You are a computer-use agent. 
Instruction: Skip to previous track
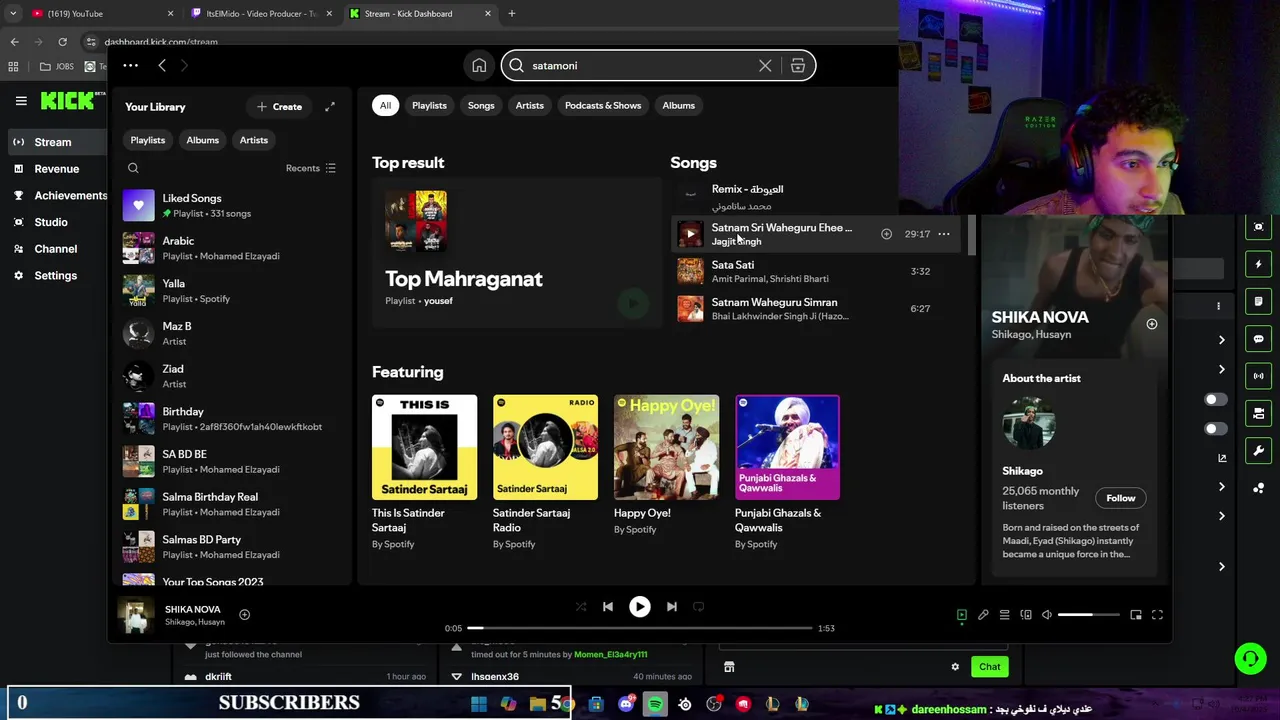[608, 607]
